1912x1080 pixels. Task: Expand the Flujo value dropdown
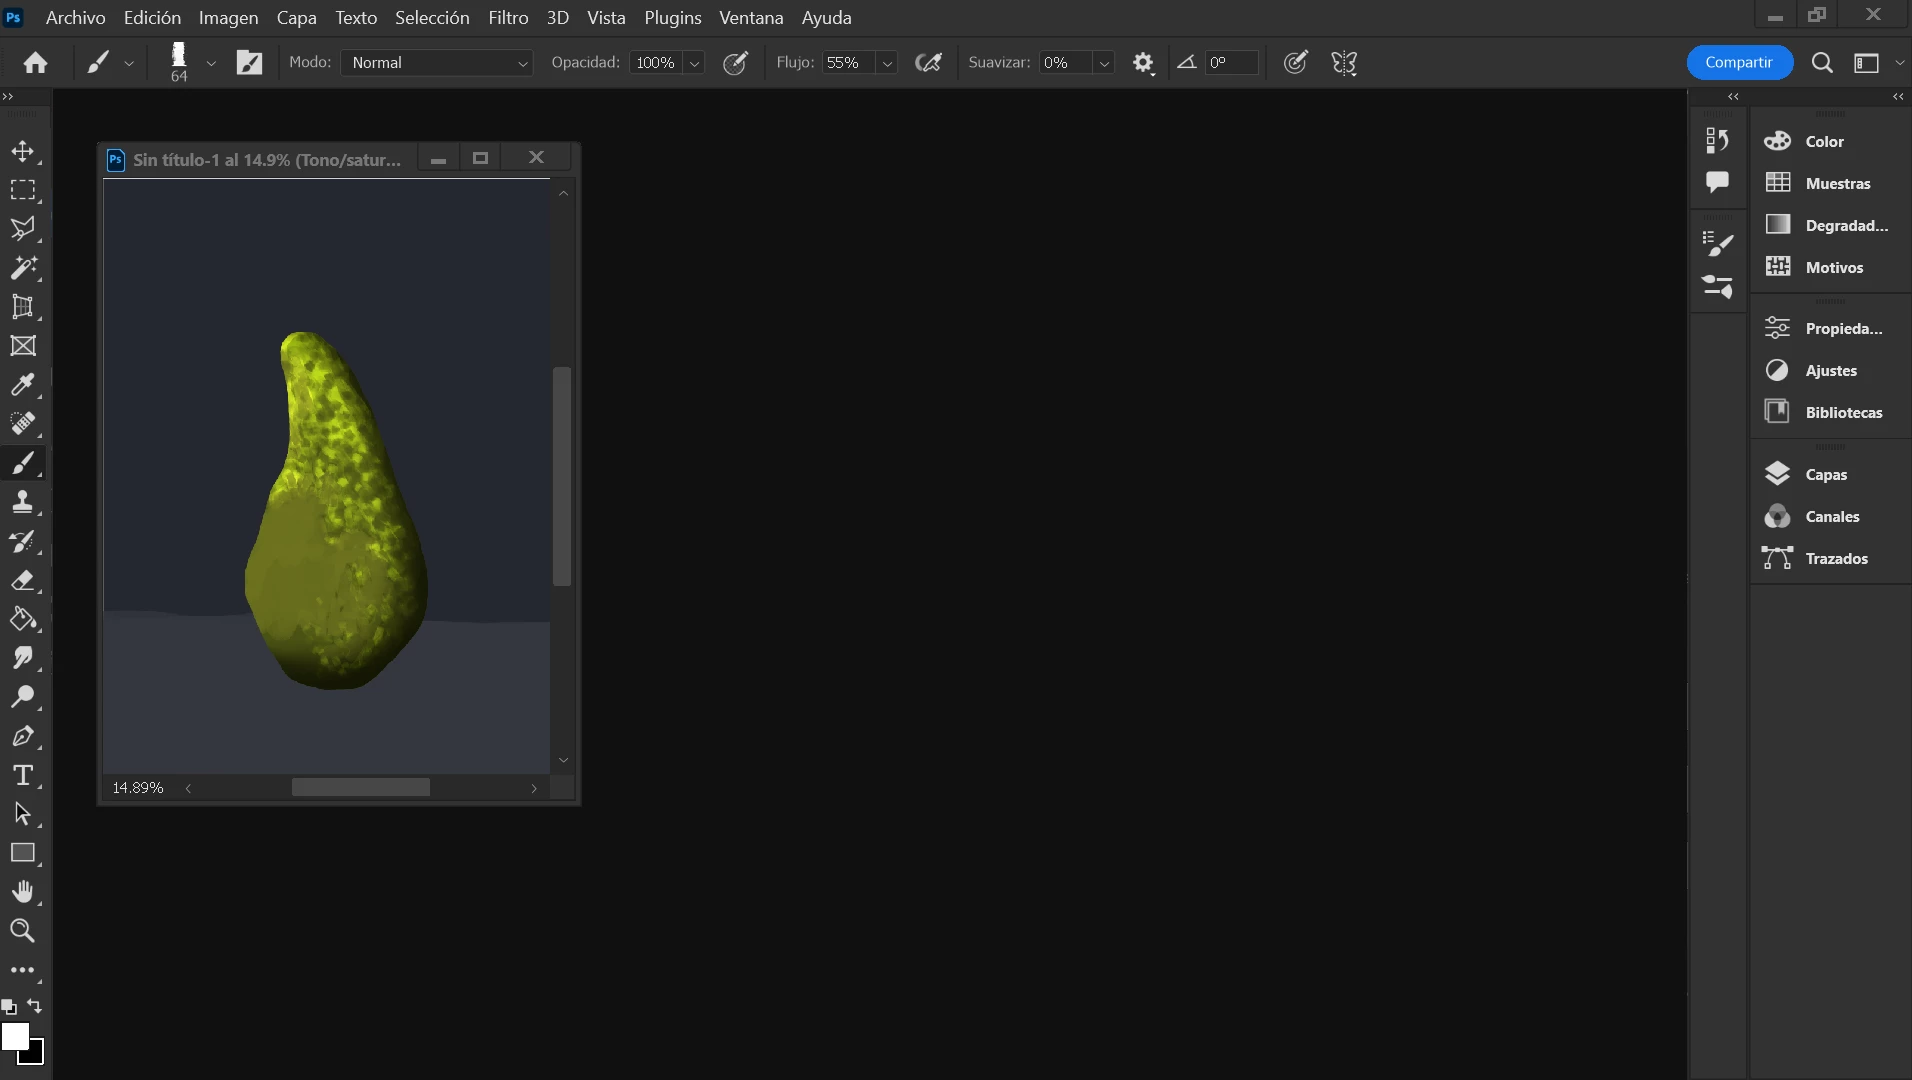(887, 63)
